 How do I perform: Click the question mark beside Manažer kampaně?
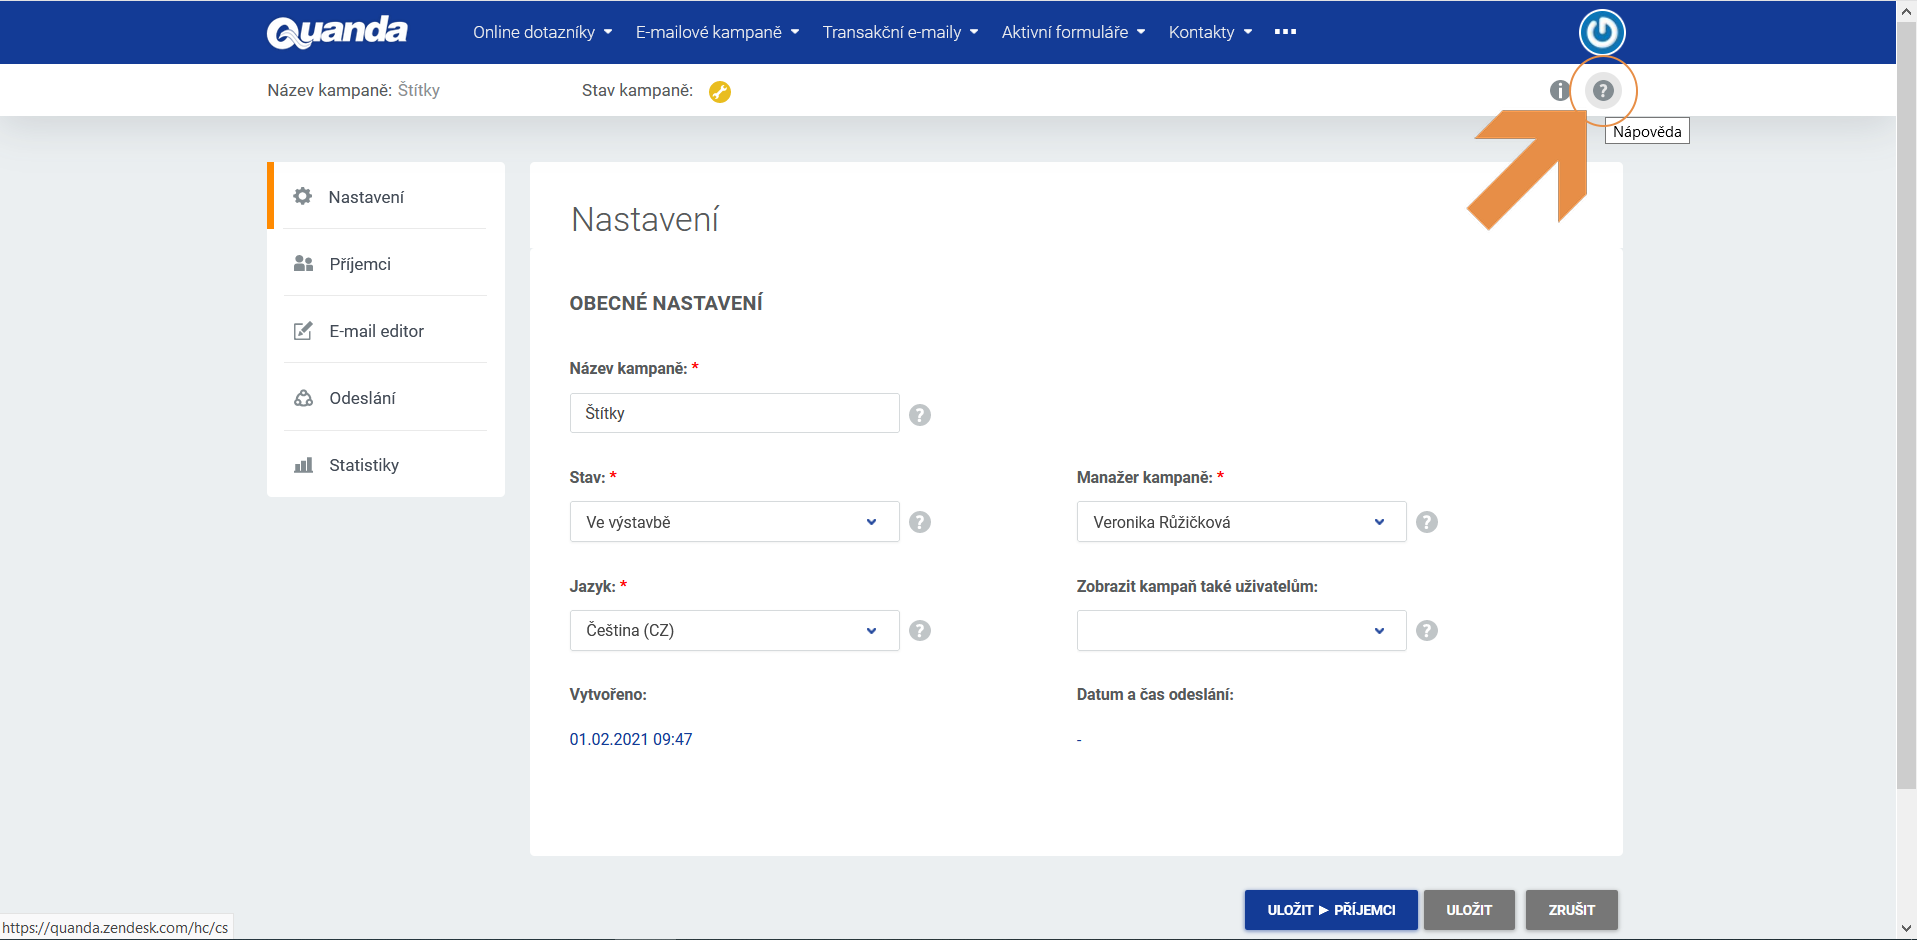pyautogui.click(x=1427, y=521)
